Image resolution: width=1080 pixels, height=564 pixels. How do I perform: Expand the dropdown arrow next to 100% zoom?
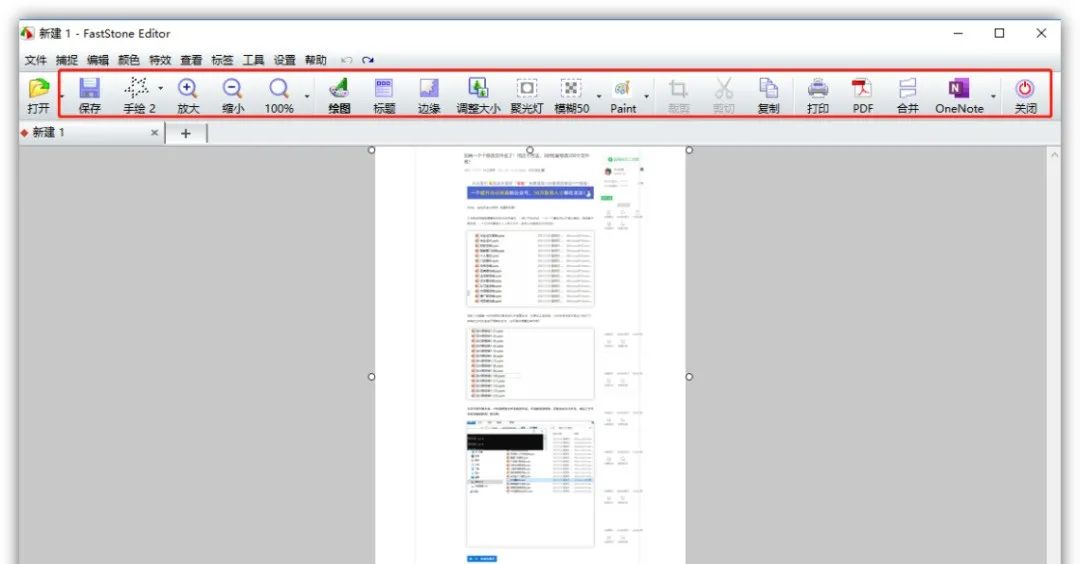click(307, 96)
